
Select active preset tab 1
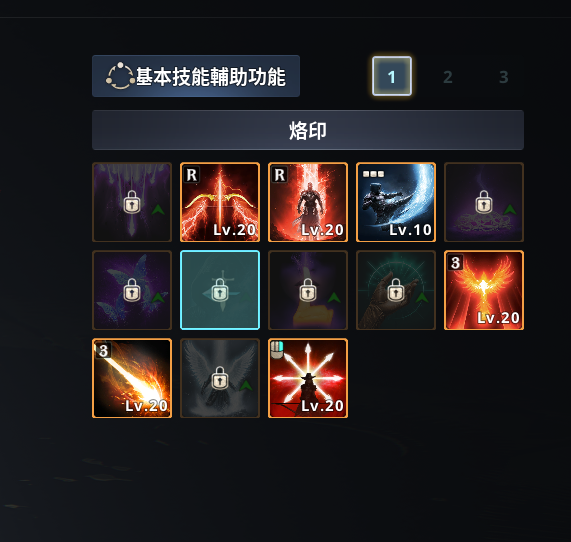392,76
